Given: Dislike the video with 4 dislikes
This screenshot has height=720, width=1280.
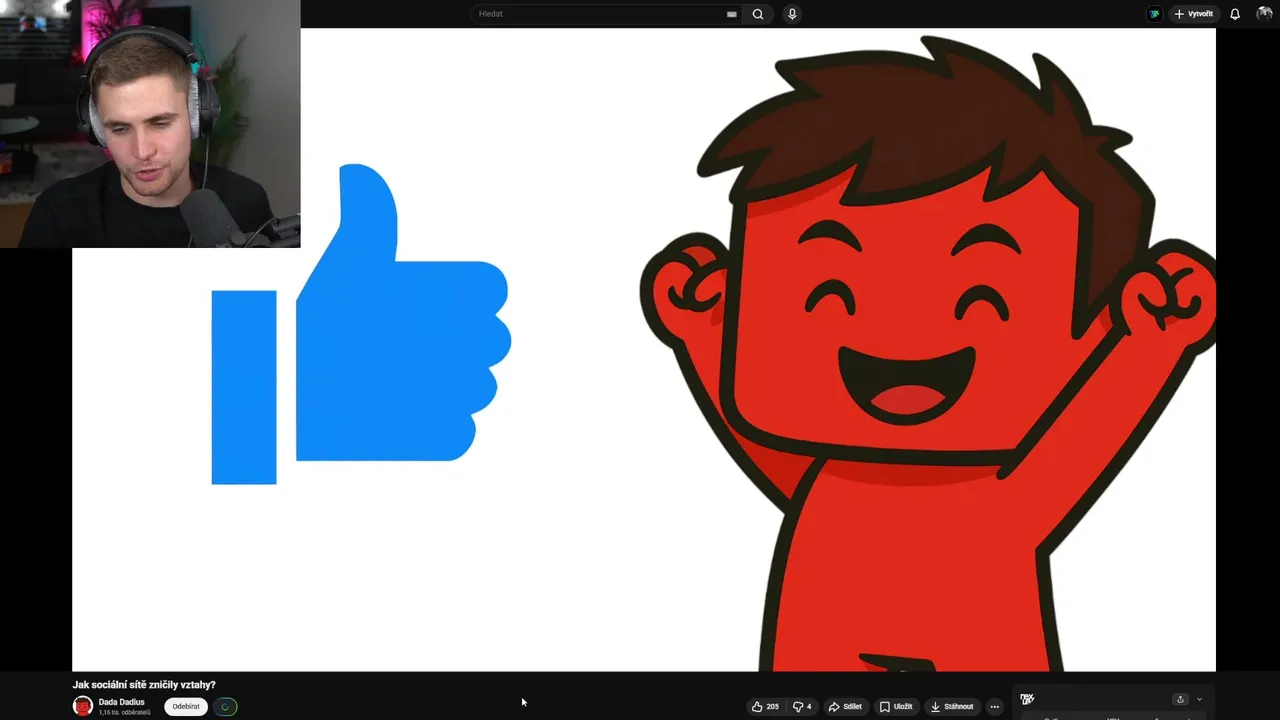Looking at the screenshot, I should click(802, 706).
